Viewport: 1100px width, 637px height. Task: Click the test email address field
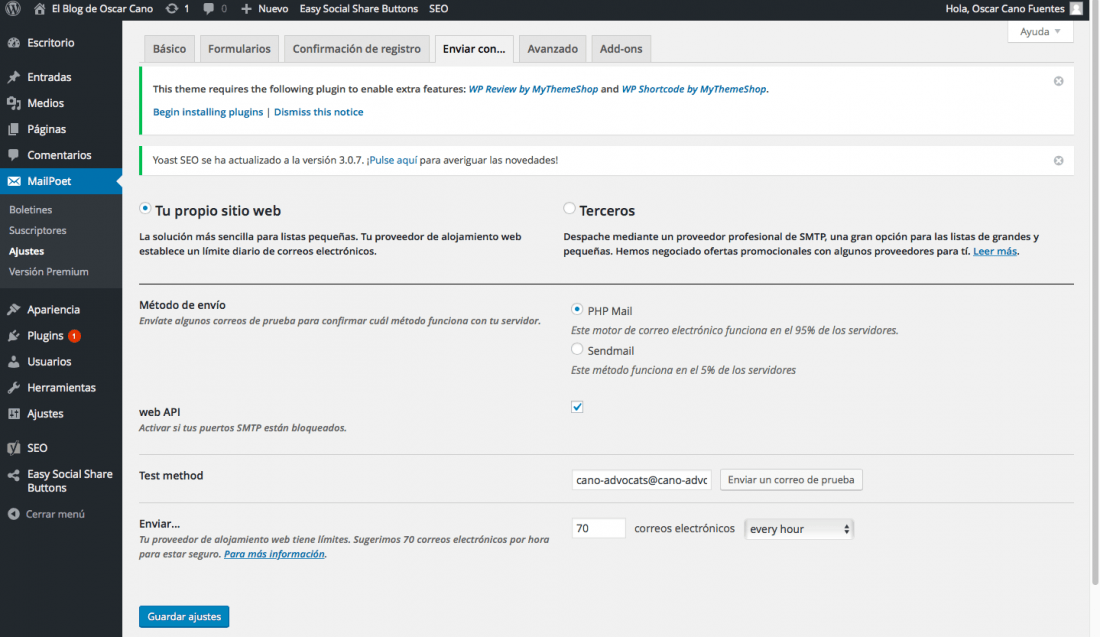[x=641, y=480]
